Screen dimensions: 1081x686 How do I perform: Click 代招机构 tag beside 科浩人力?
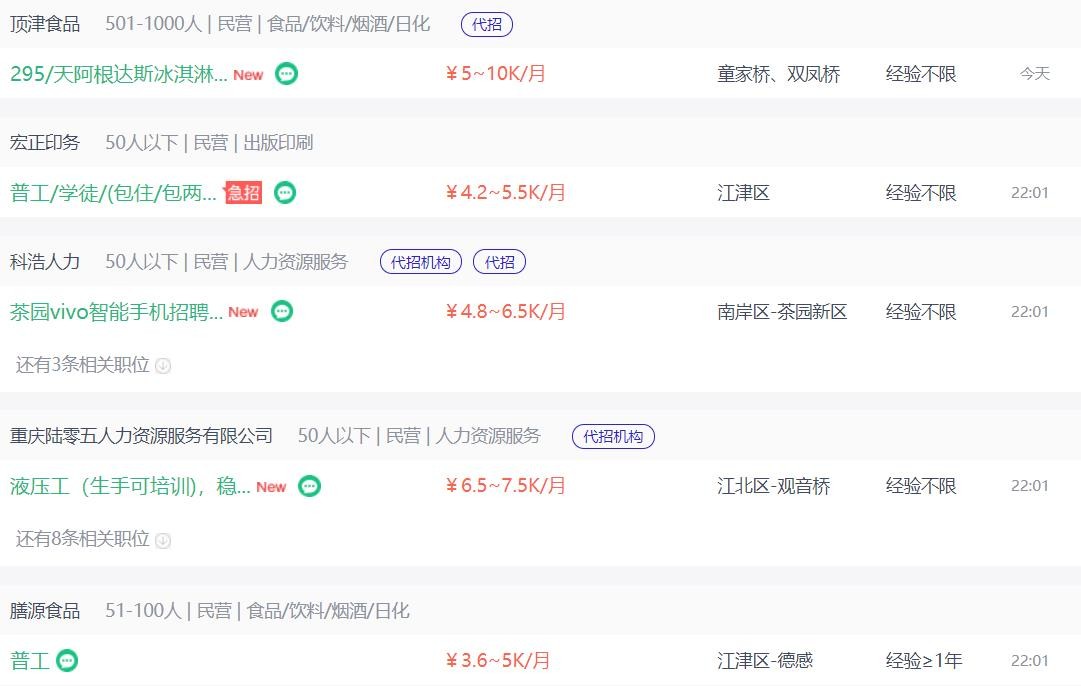[421, 262]
